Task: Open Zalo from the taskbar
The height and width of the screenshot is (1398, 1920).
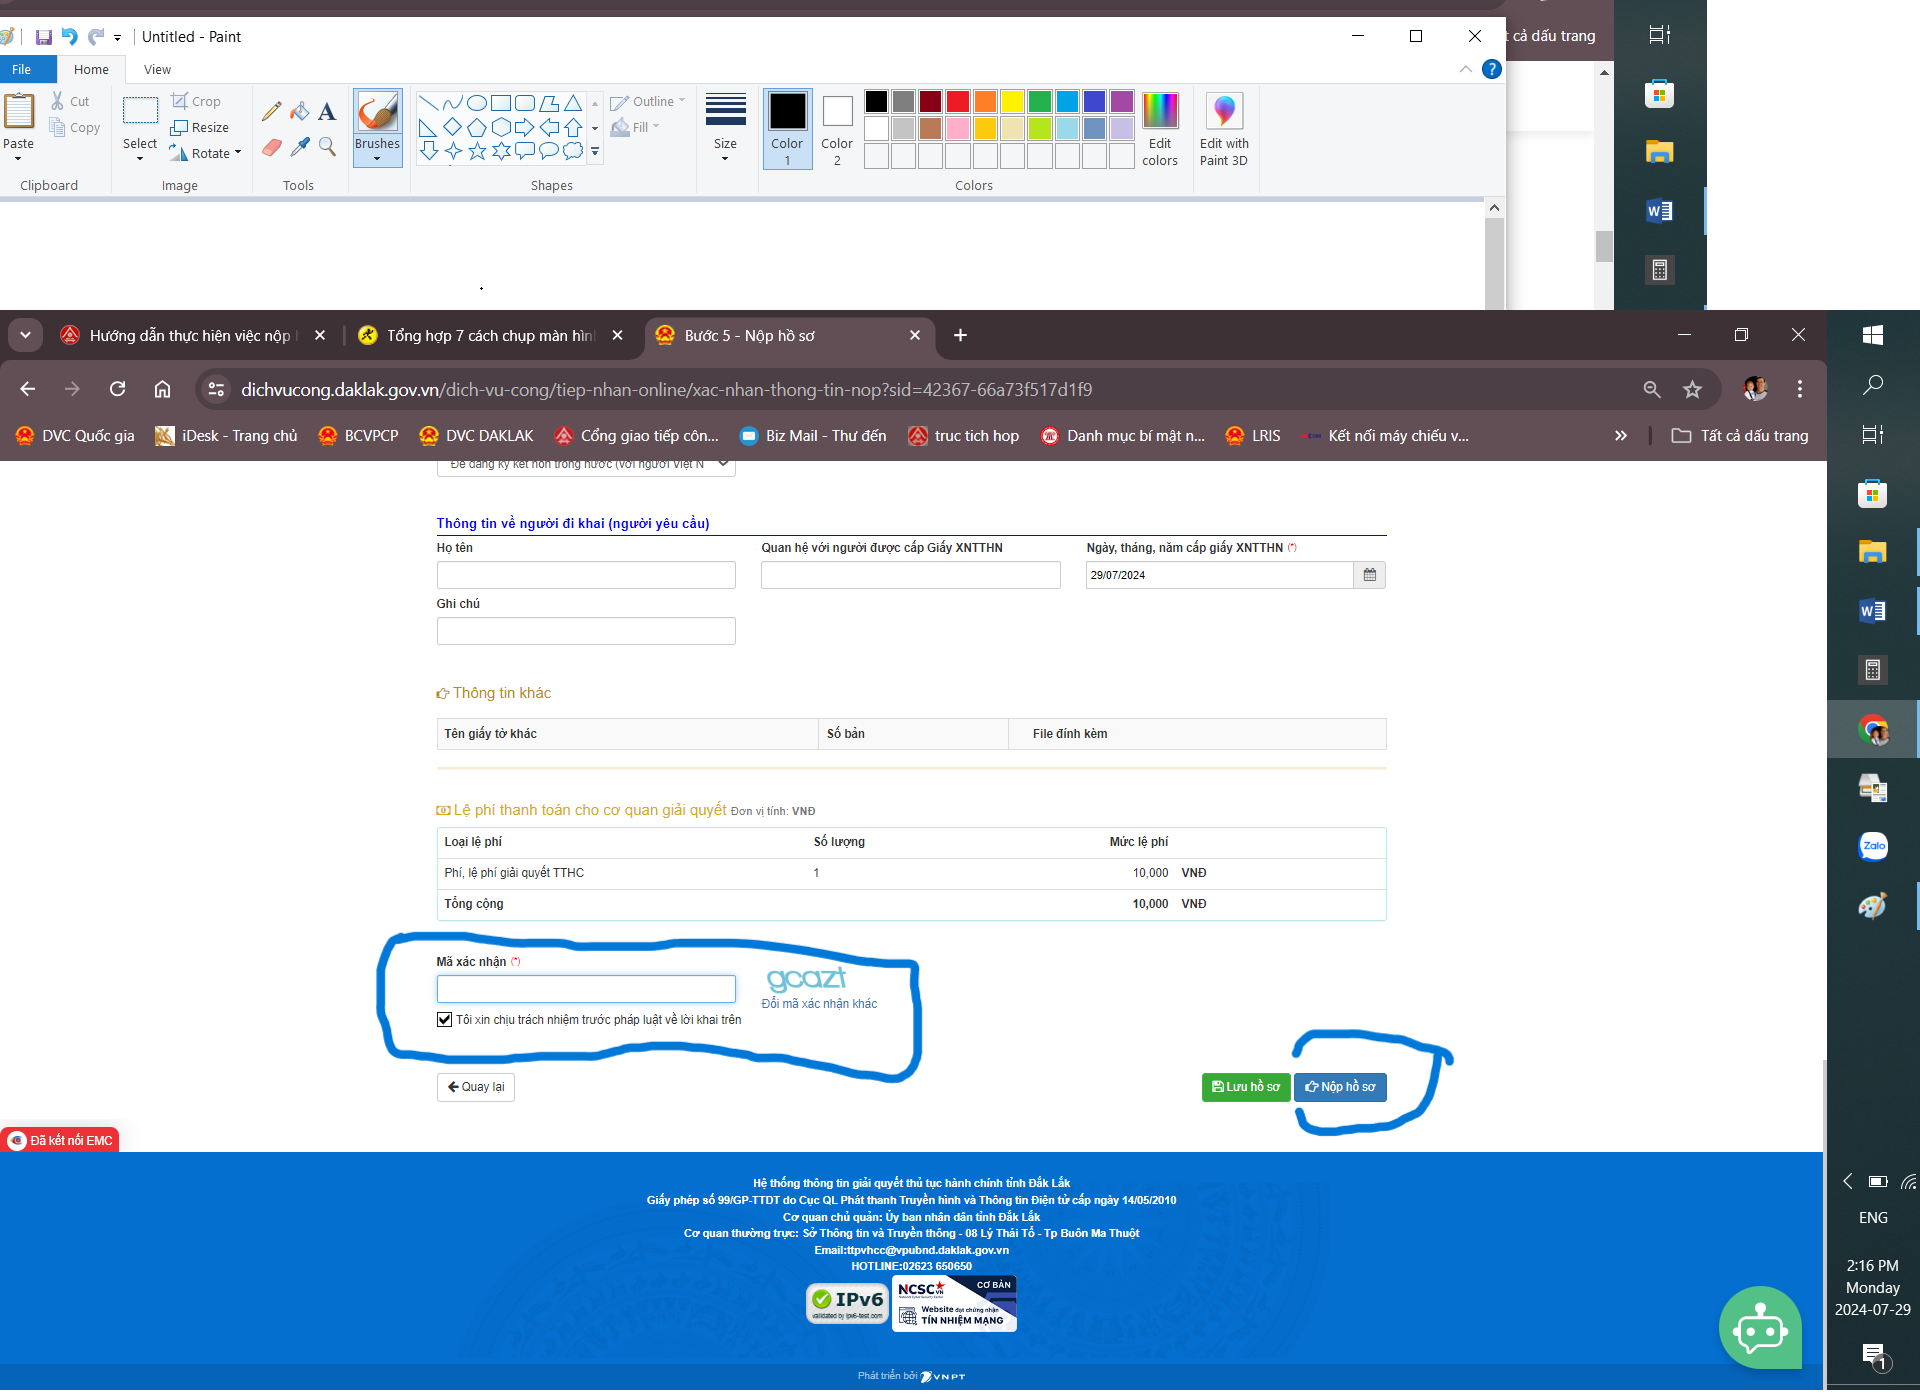Action: point(1873,846)
